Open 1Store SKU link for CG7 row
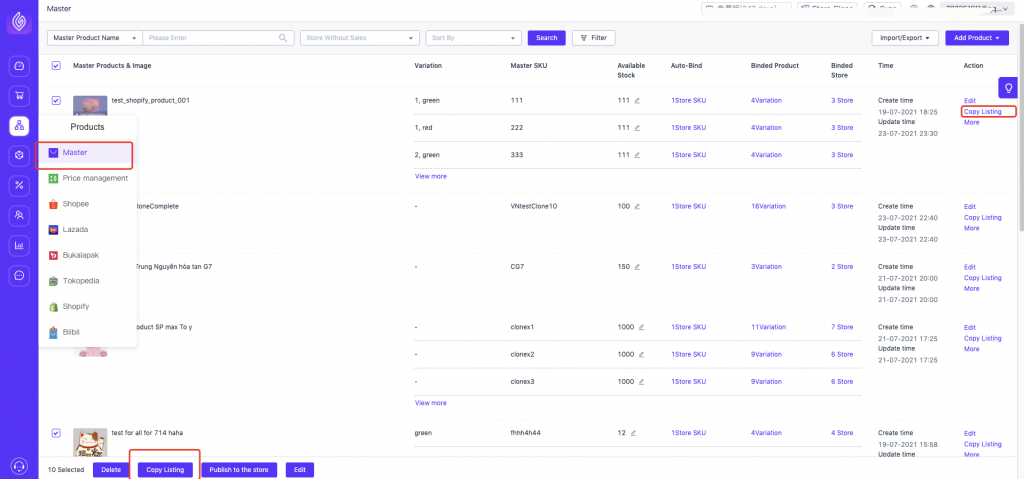The height and width of the screenshot is (479, 1024). click(688, 267)
